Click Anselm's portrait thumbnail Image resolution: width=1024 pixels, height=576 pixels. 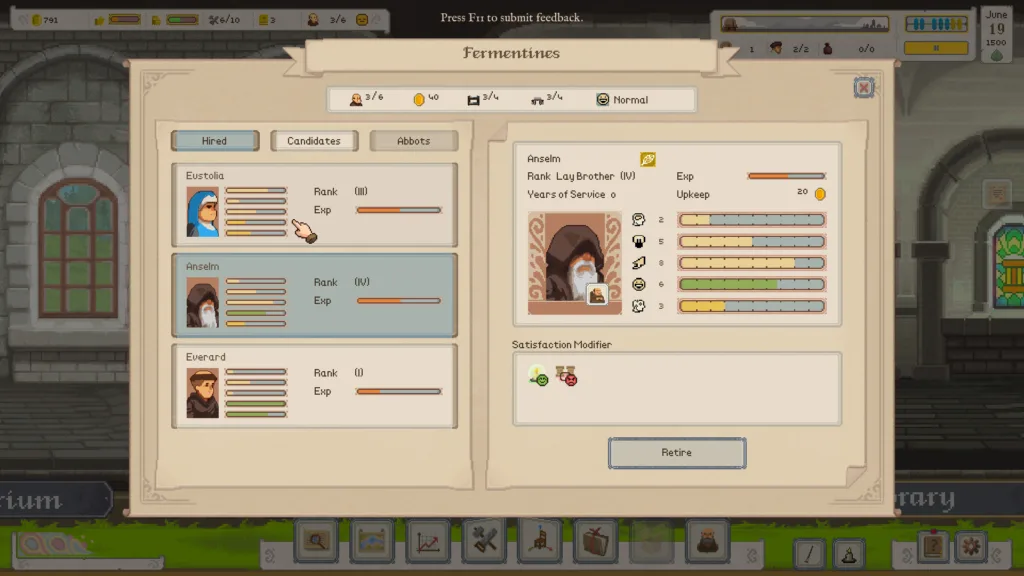[x=572, y=262]
